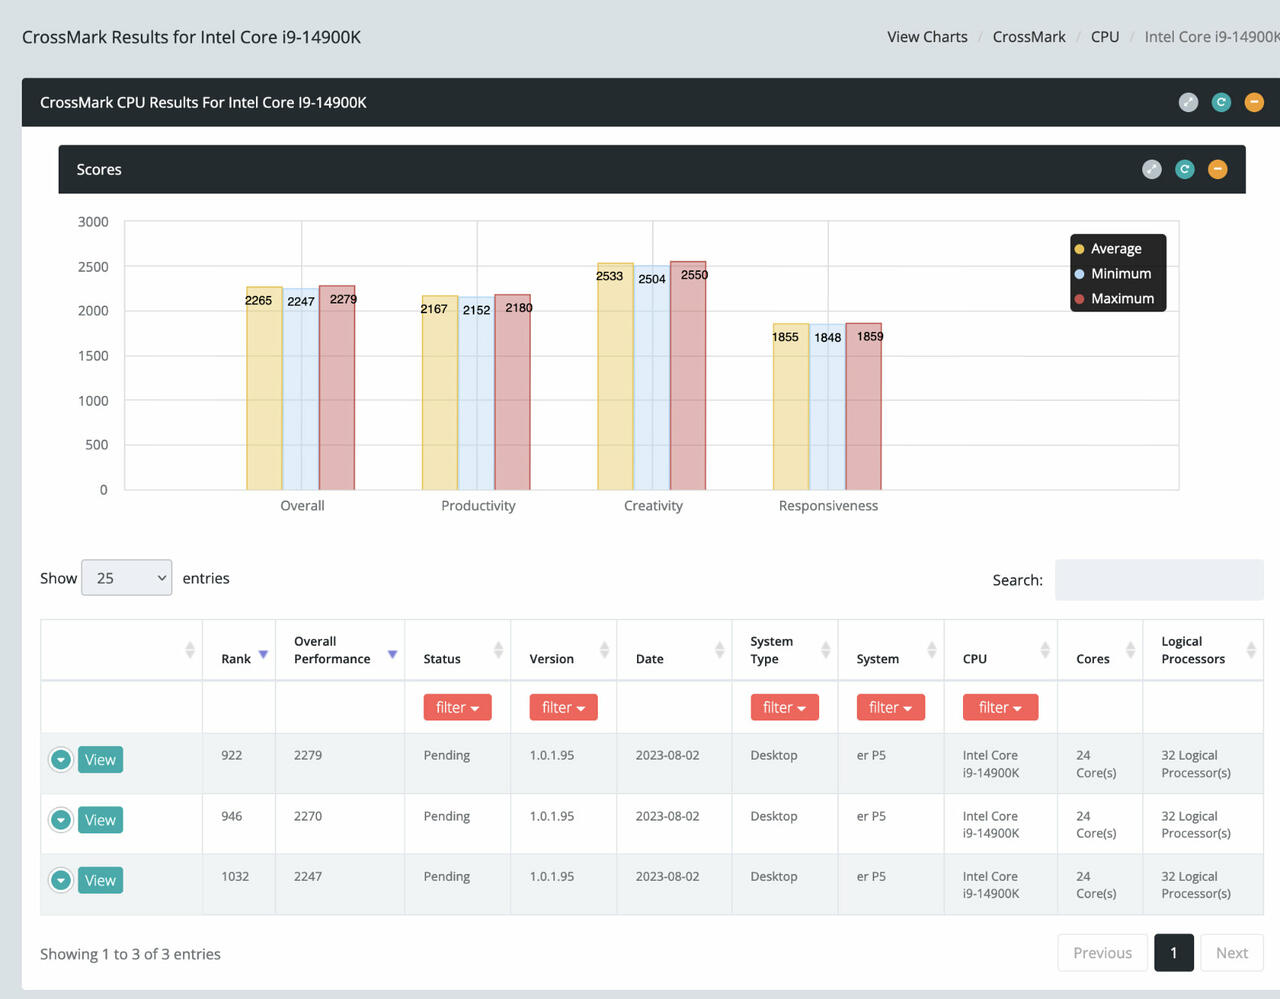Sort table by Version column
1280x999 pixels.
tap(564, 650)
